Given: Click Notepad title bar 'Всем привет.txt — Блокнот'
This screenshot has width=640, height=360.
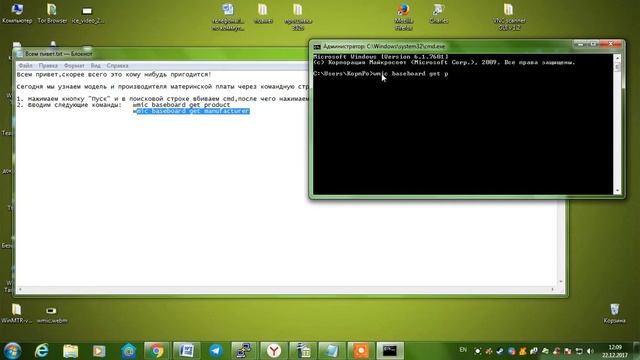Looking at the screenshot, I should [59, 54].
